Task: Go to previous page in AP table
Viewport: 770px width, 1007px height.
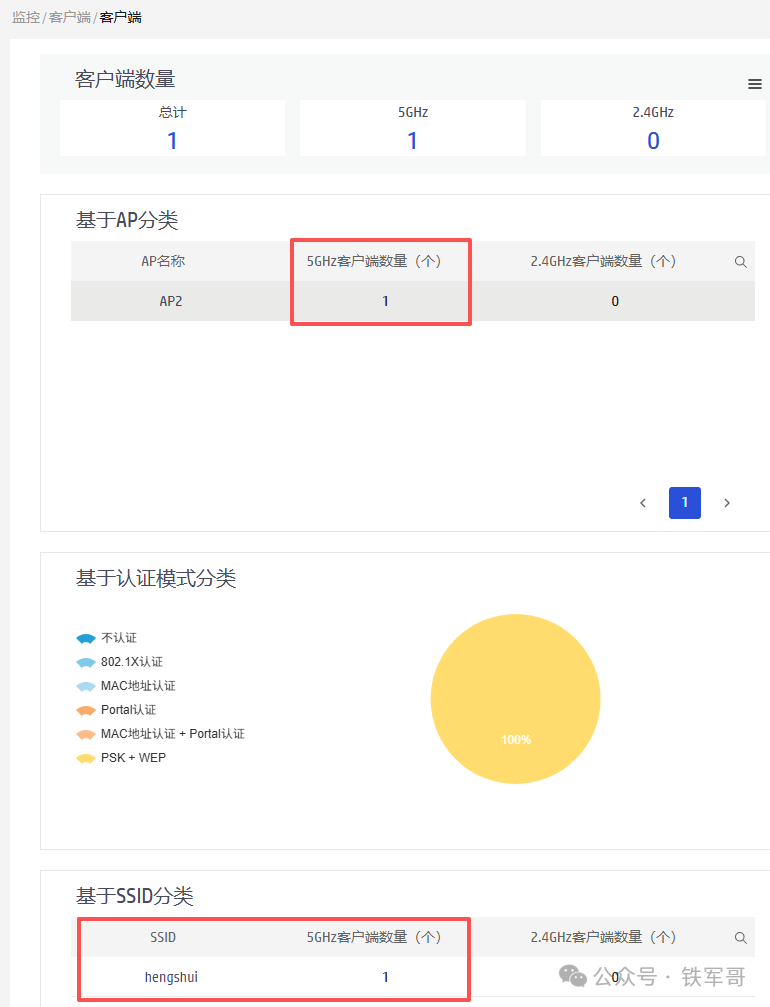Action: click(x=643, y=503)
